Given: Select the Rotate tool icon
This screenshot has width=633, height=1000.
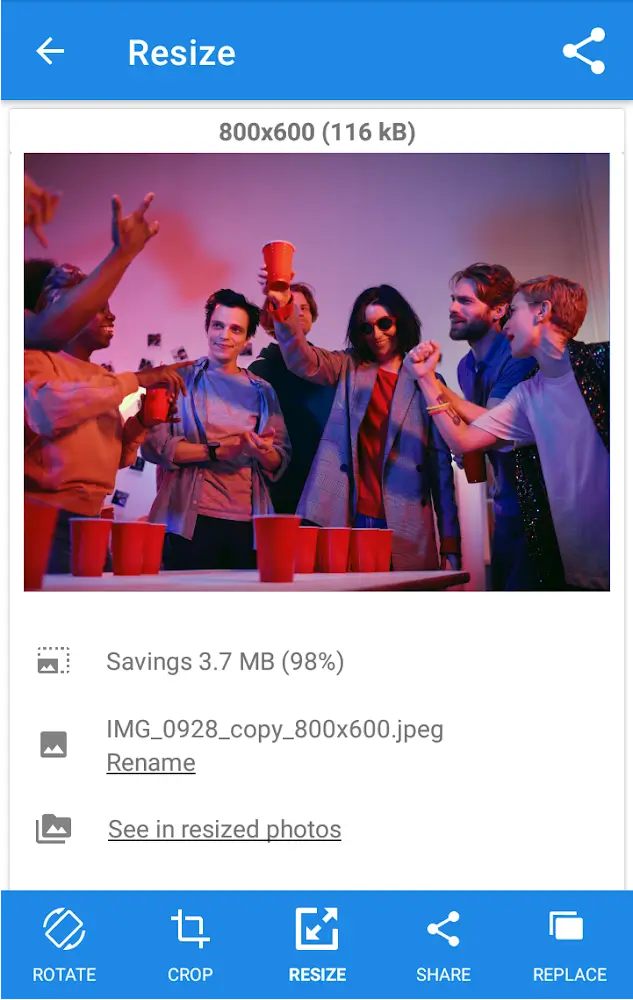Looking at the screenshot, I should tap(64, 928).
